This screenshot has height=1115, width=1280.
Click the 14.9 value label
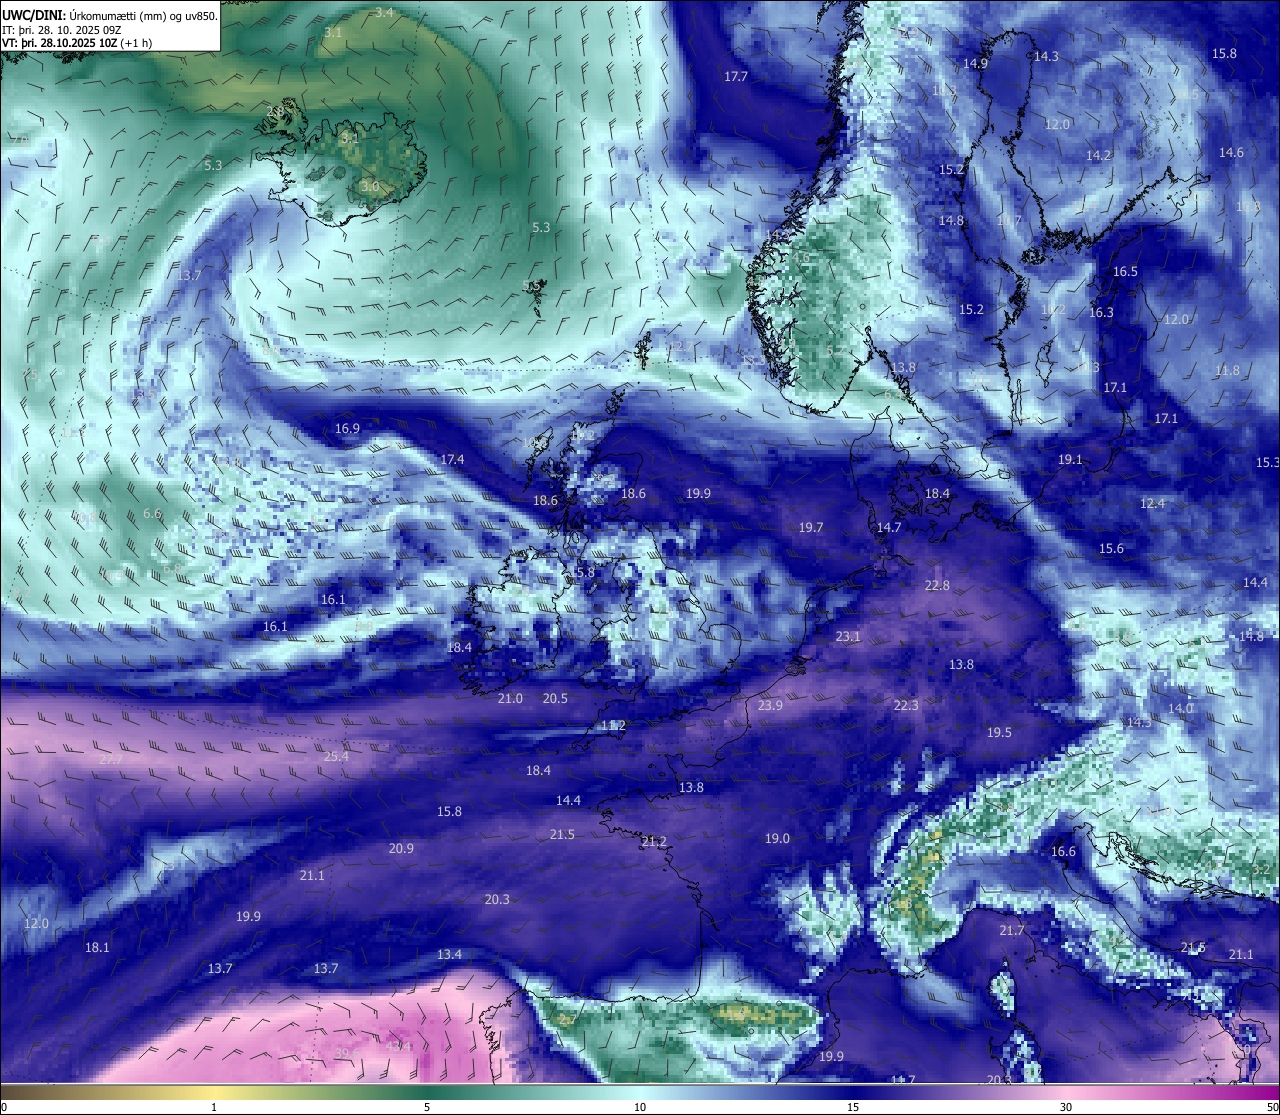(975, 64)
